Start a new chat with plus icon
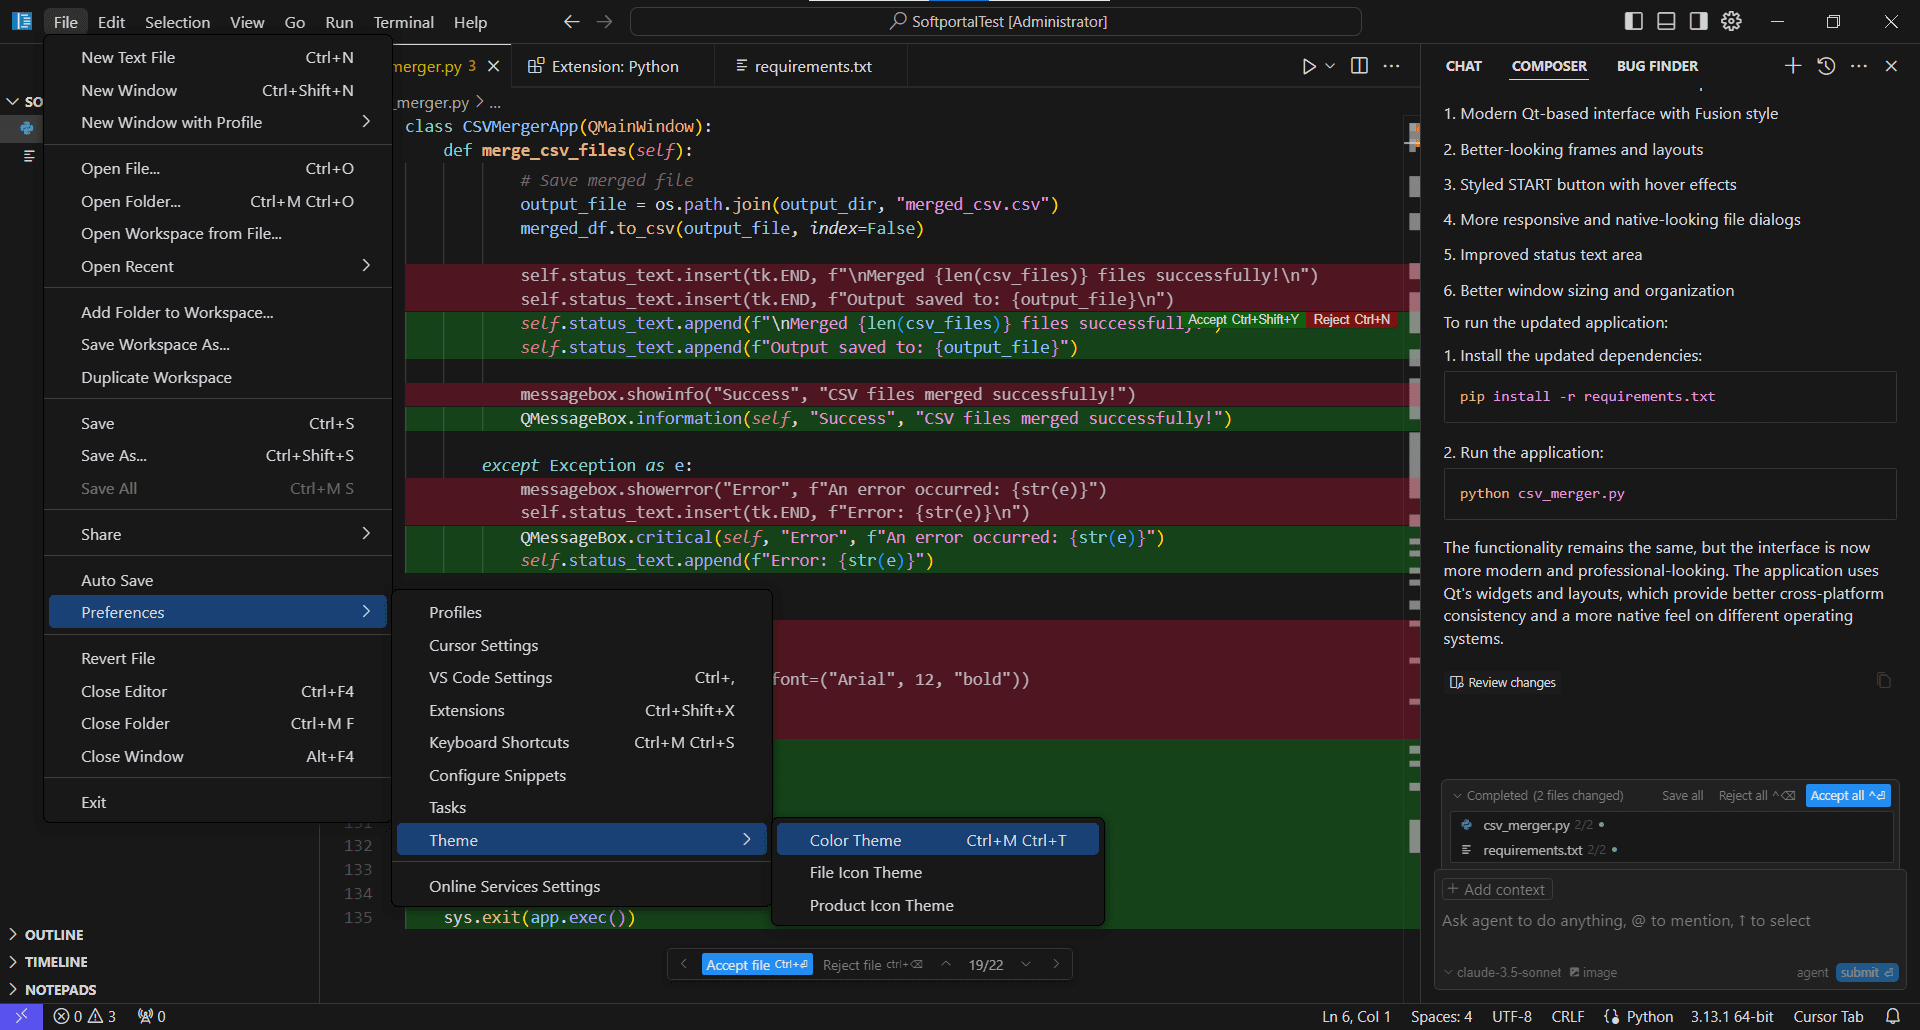 1793,66
